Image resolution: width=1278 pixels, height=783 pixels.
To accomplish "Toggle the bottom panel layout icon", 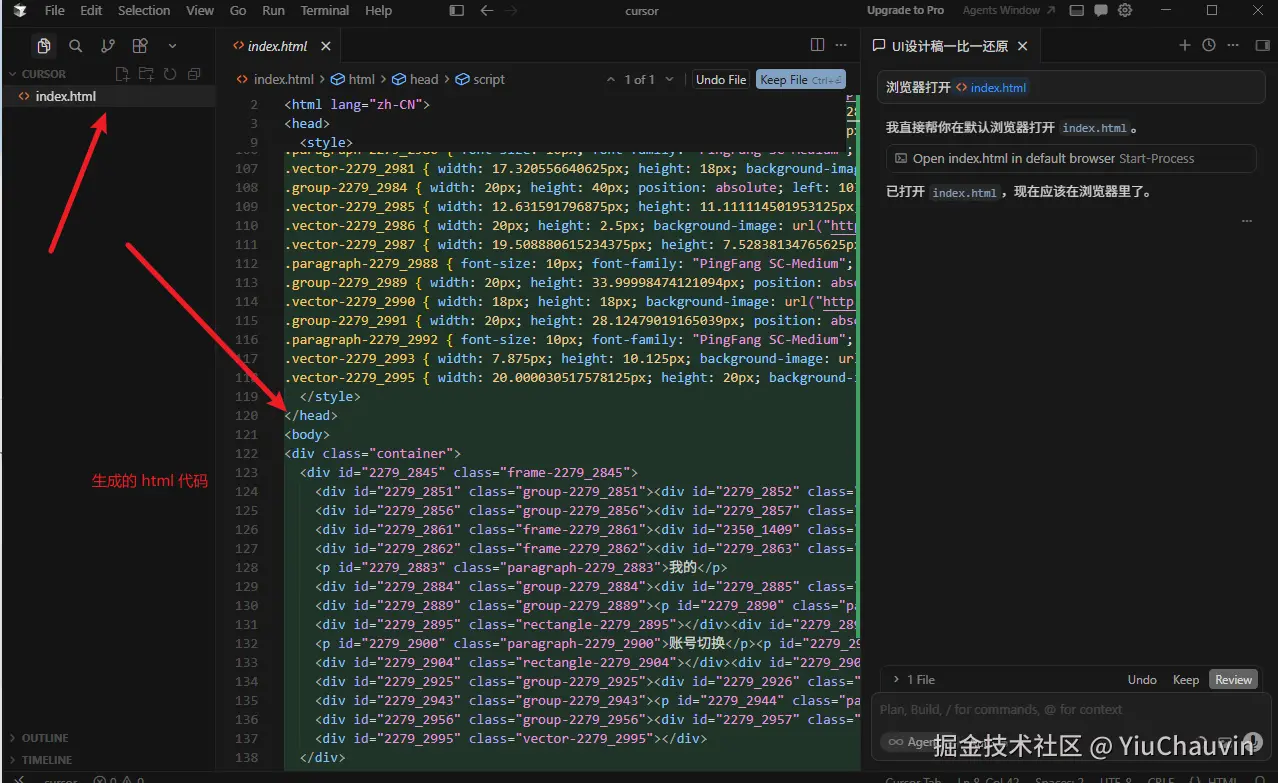I will [1077, 11].
